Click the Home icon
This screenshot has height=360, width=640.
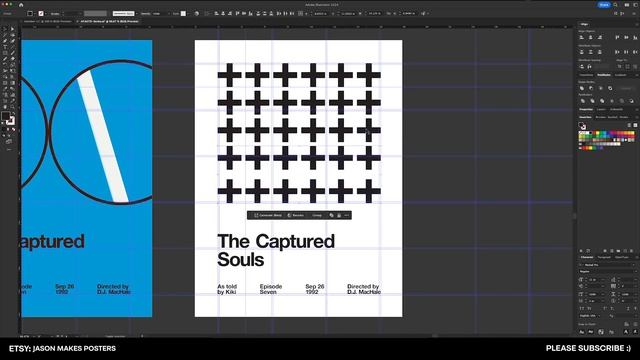[x=21, y=5]
